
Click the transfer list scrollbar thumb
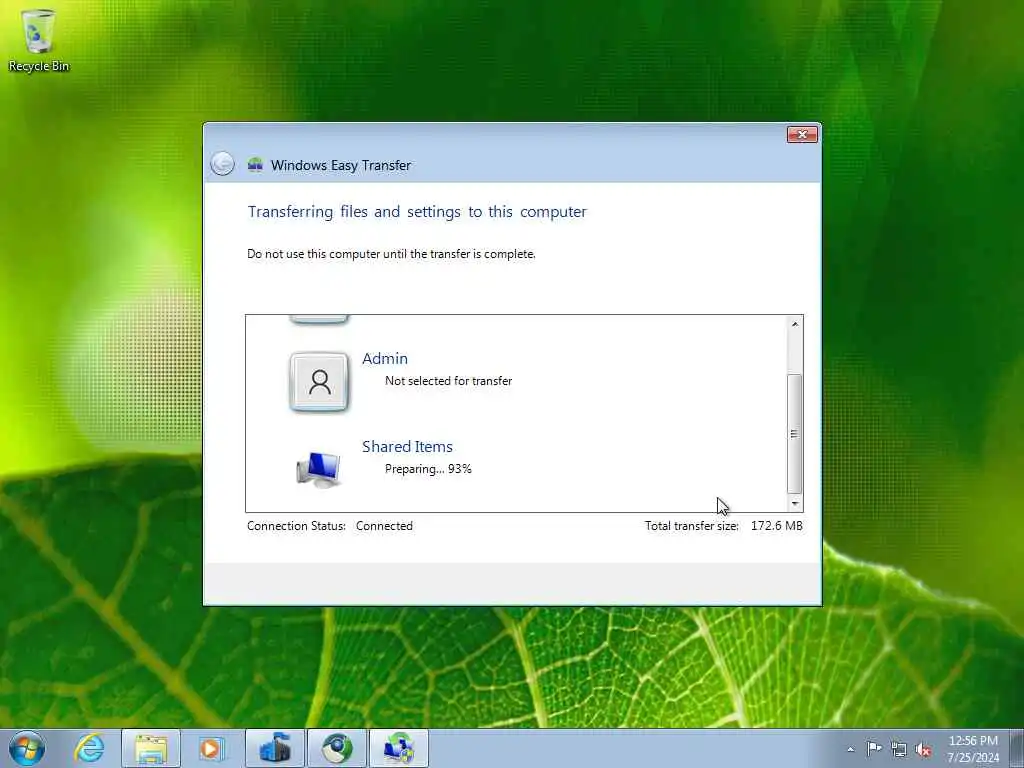coord(795,434)
